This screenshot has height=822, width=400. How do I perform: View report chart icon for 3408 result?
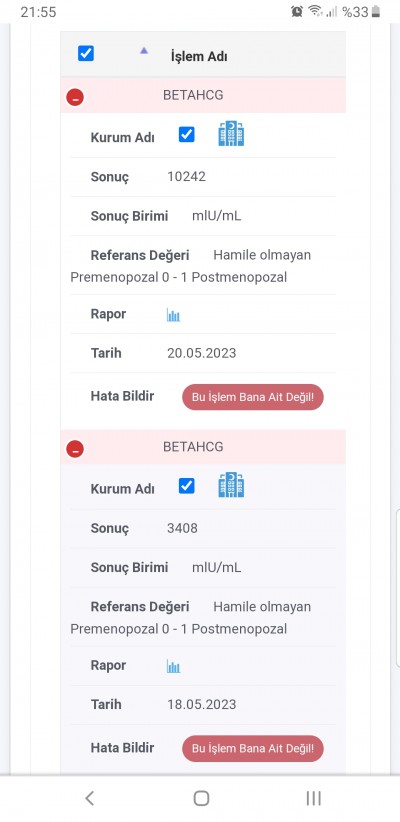pyautogui.click(x=173, y=666)
